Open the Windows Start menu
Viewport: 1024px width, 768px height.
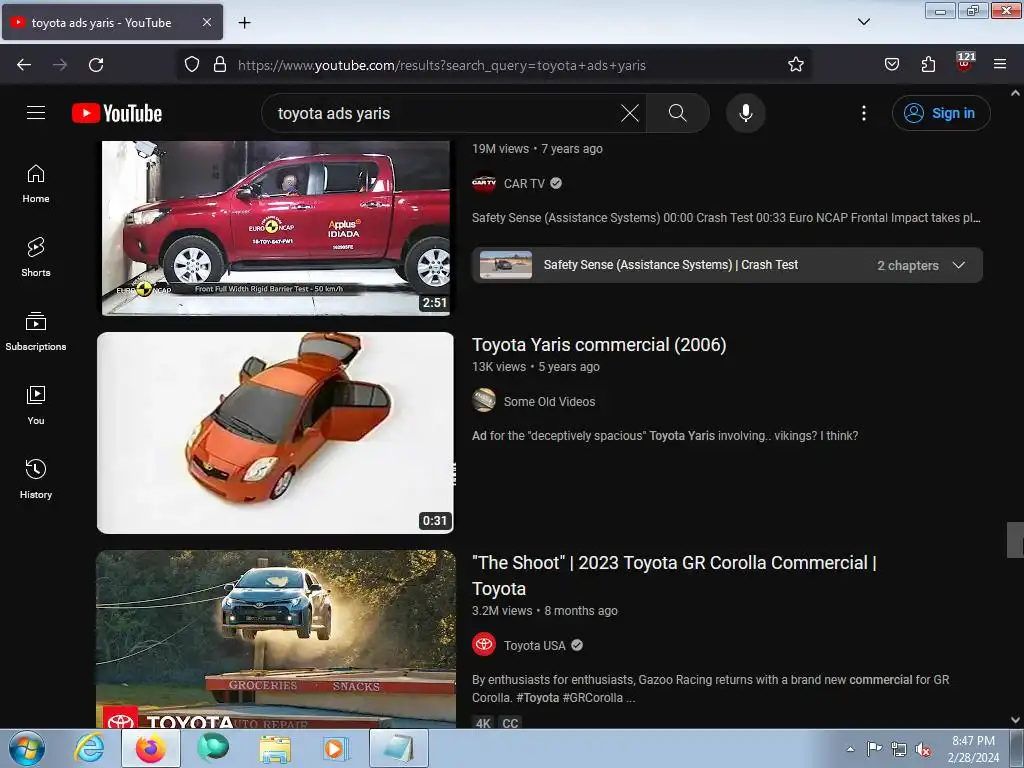[x=27, y=748]
